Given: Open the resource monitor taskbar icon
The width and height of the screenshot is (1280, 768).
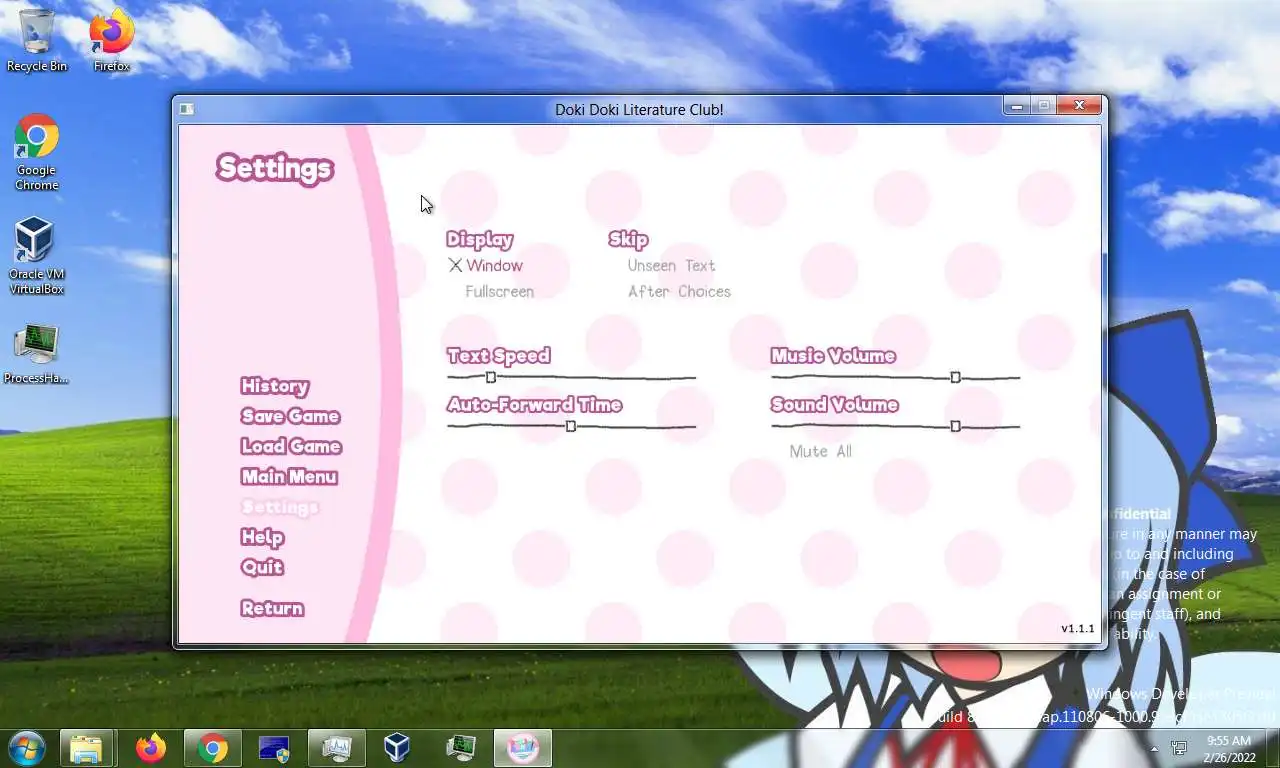Looking at the screenshot, I should [336, 748].
